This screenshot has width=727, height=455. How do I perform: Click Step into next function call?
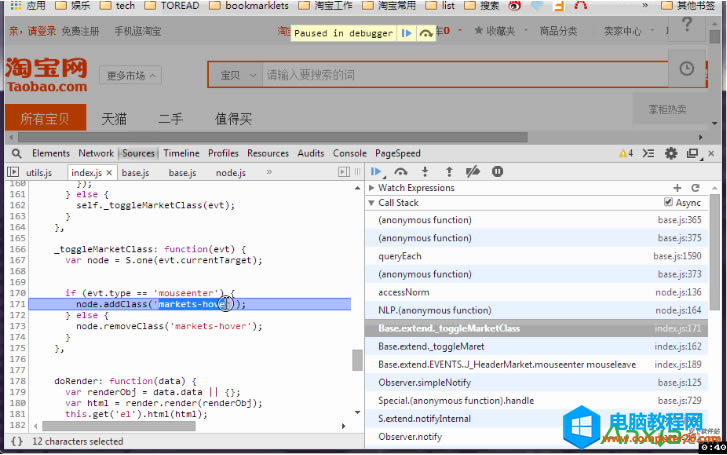click(425, 172)
